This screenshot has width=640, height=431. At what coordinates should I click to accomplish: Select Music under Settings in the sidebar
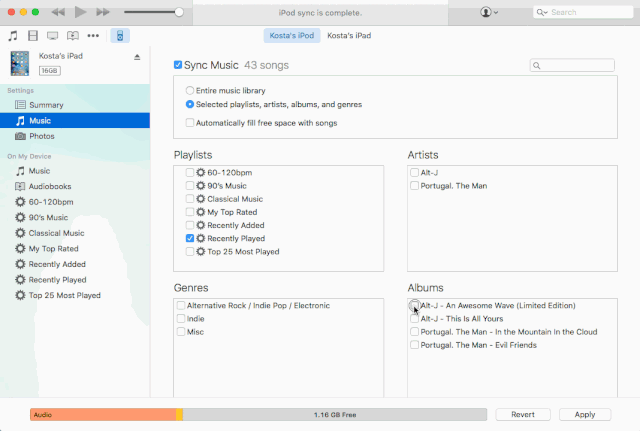(75, 120)
